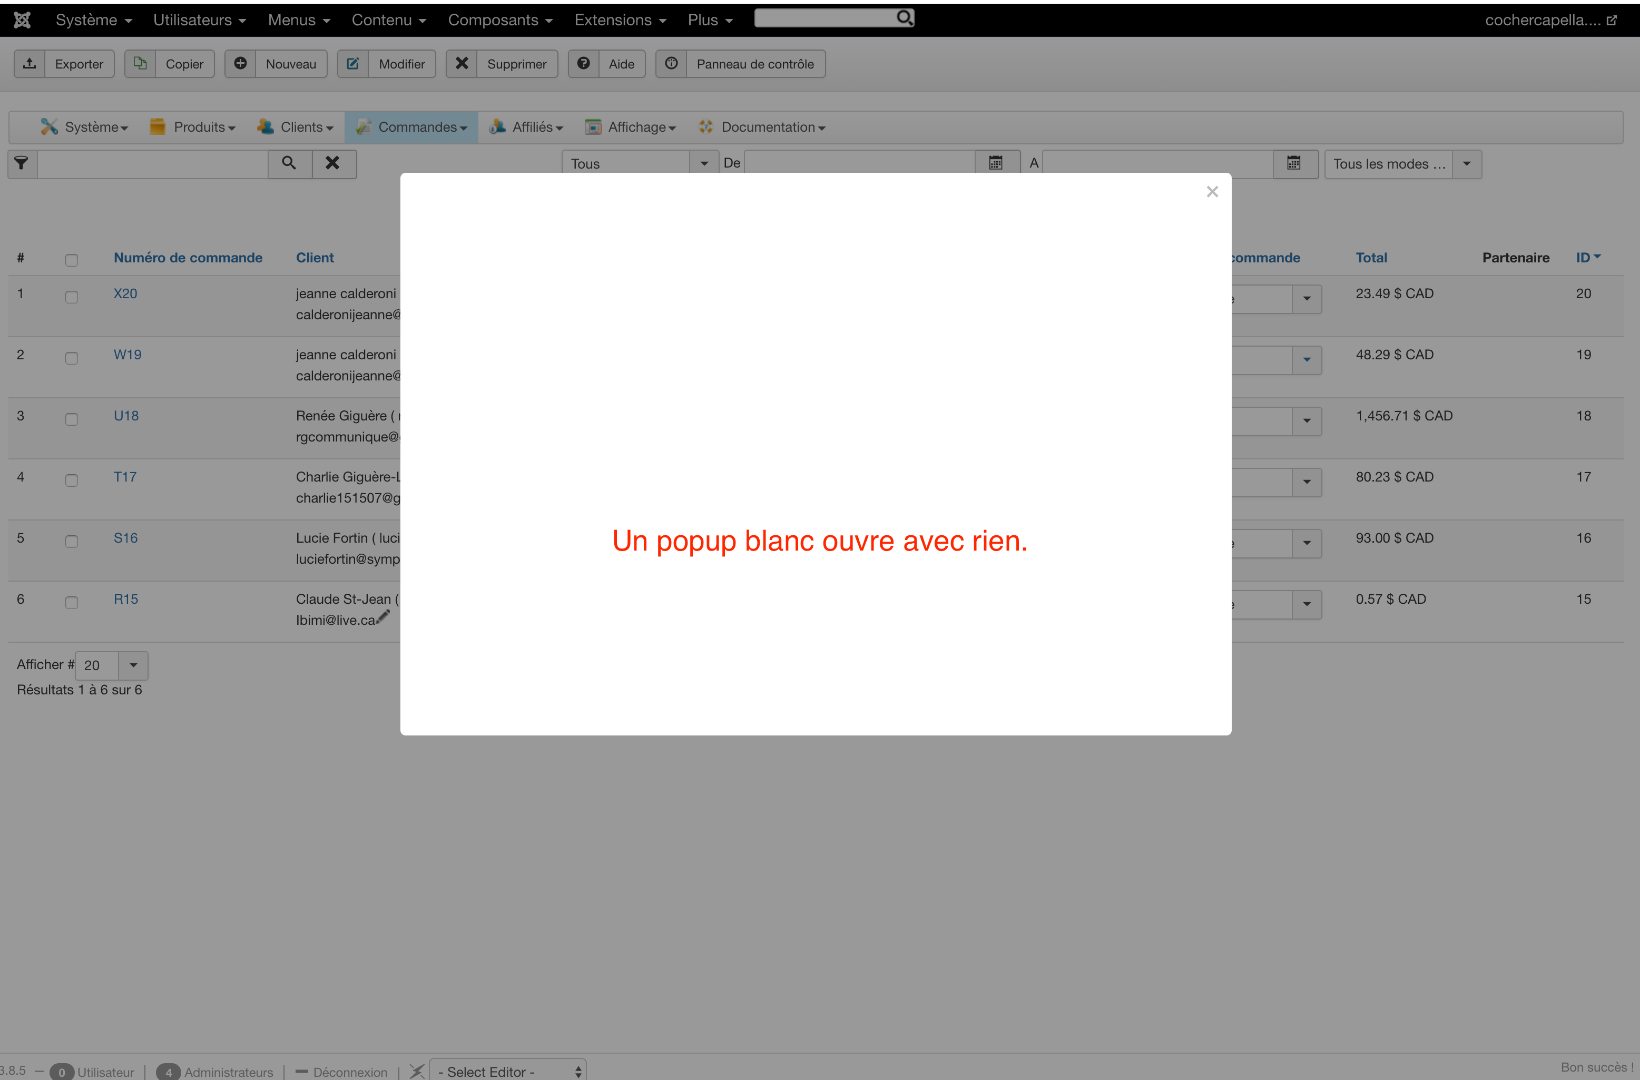
Task: Click the Exporter button
Action: tap(65, 64)
